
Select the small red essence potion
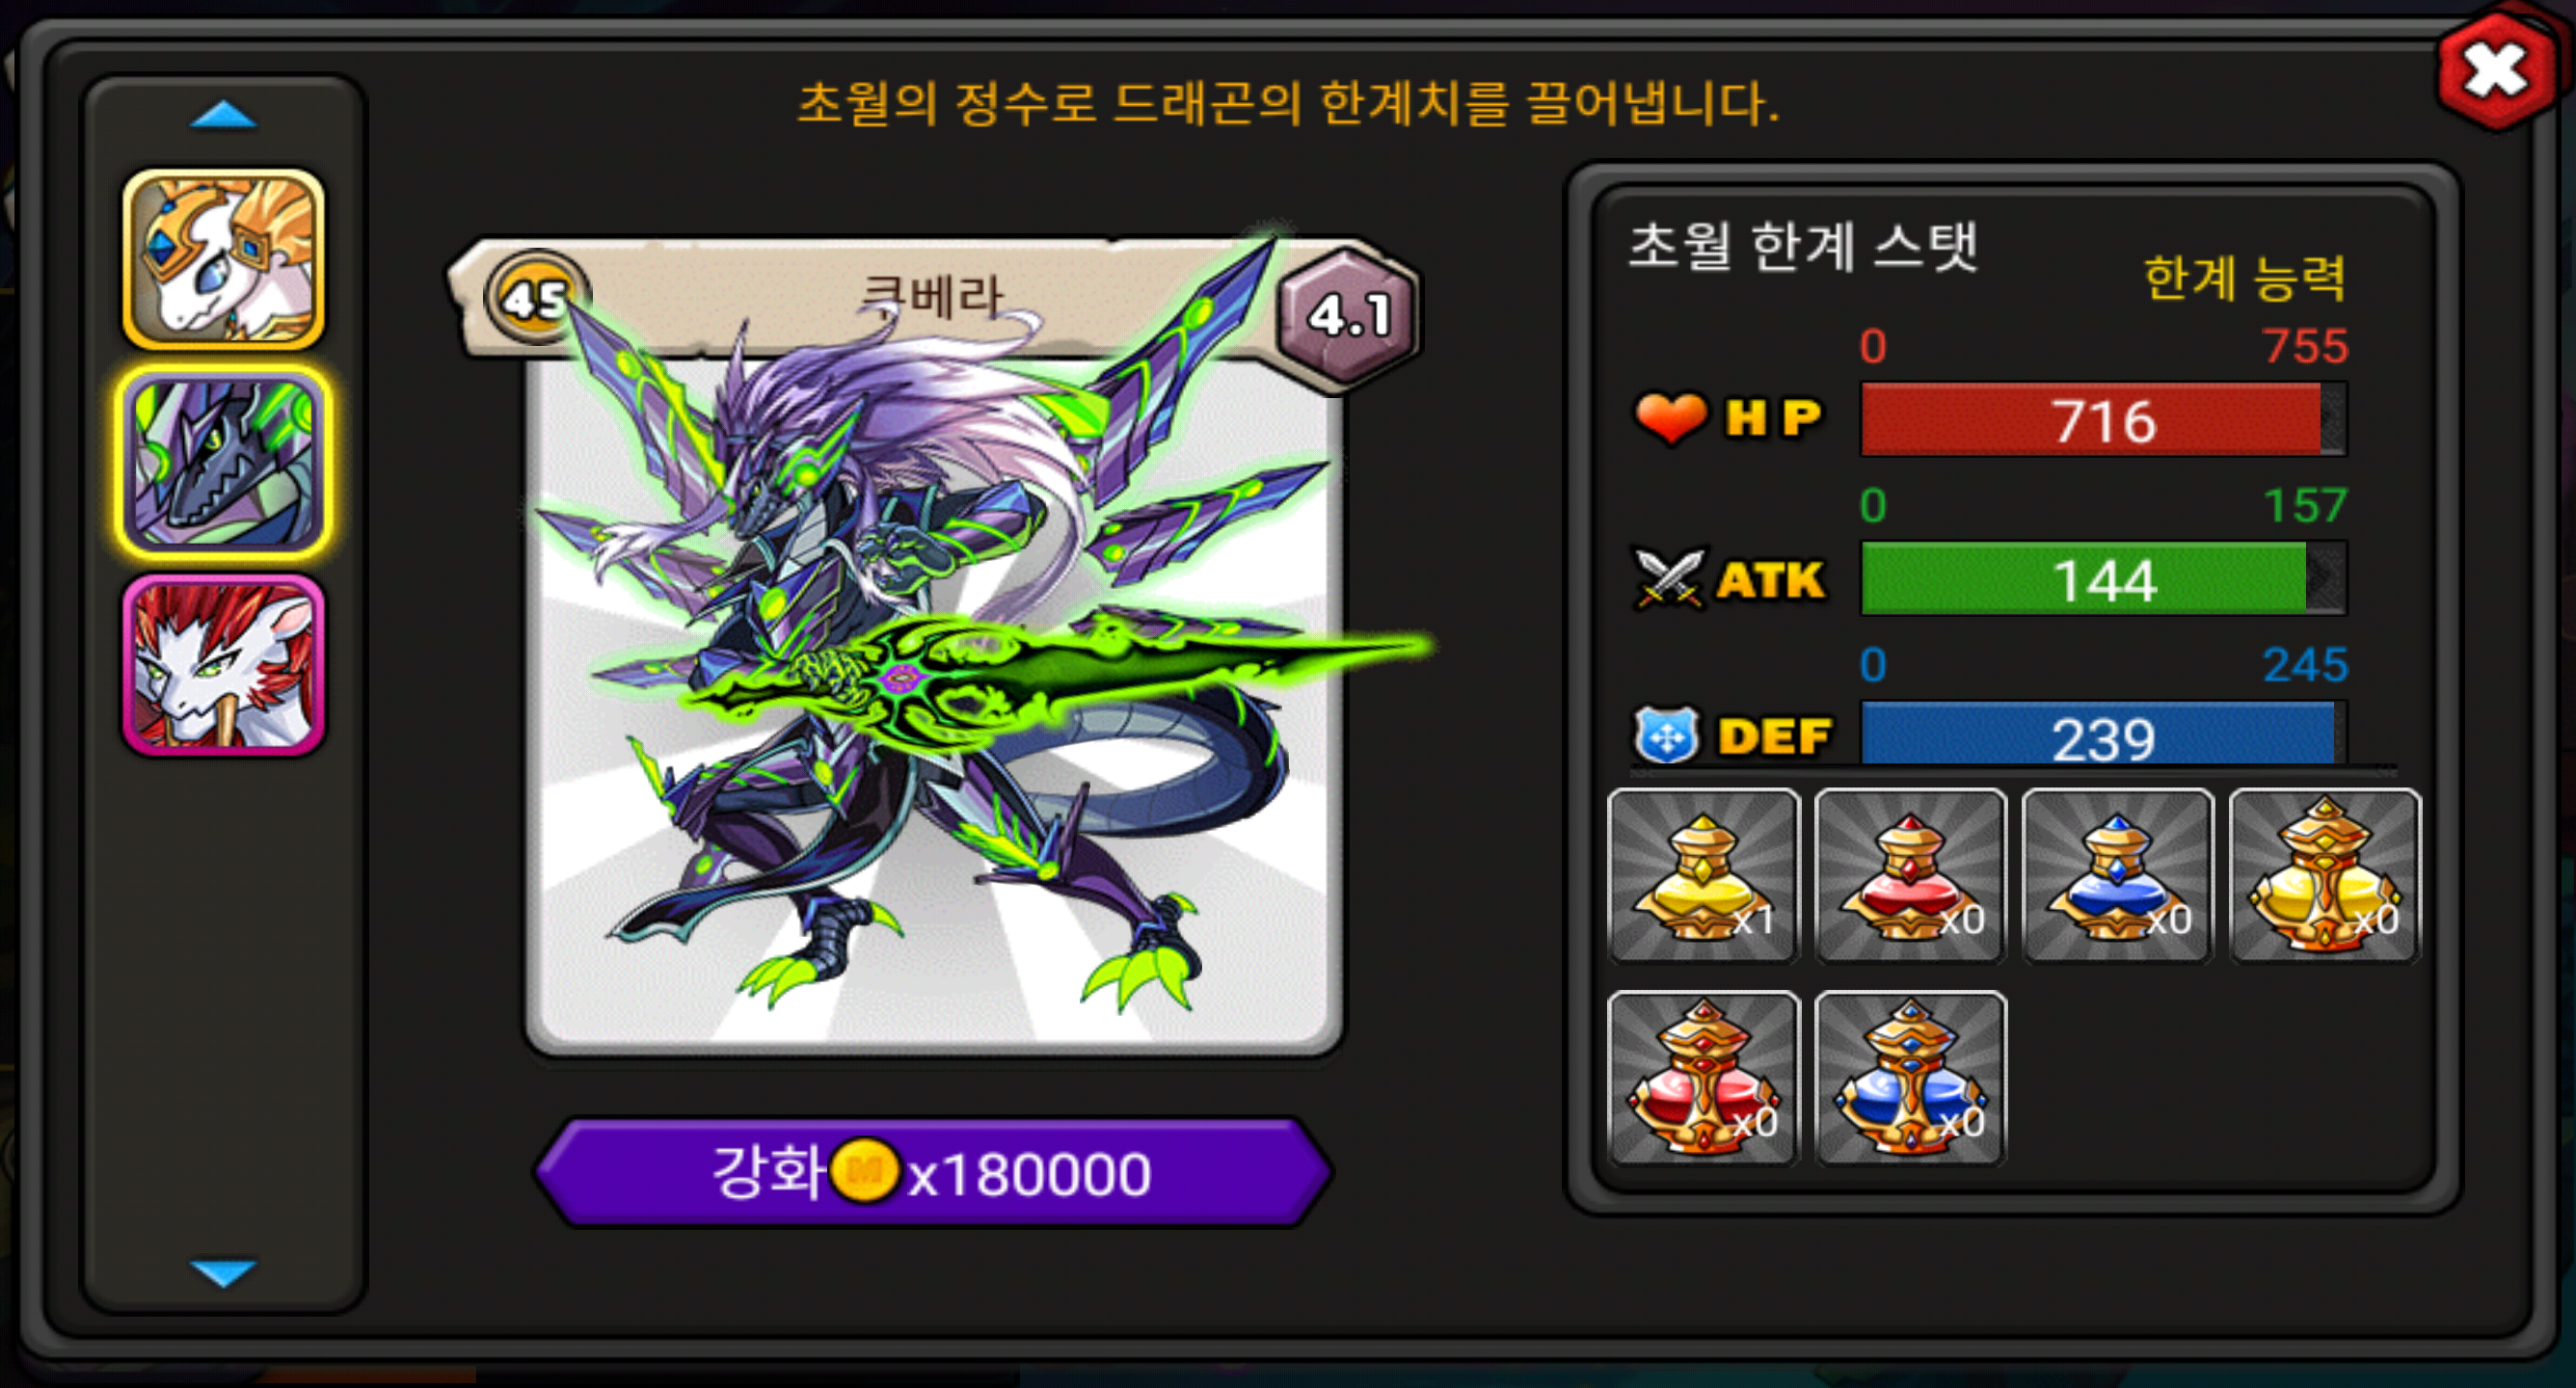coord(1910,876)
